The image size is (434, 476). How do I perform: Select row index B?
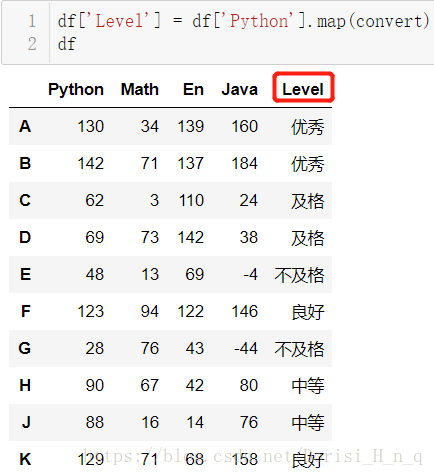[x=25, y=163]
